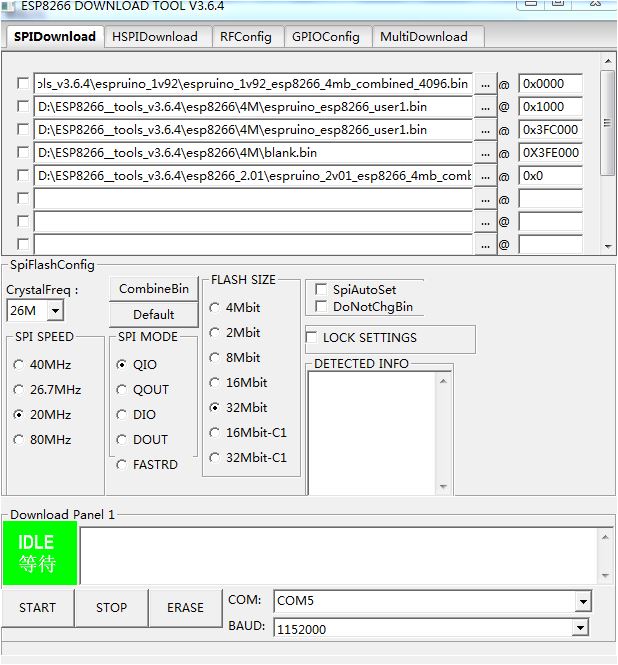This screenshot has width=618, height=665.
Task: Tick the DoNotChgBin checkbox
Action: [321, 307]
